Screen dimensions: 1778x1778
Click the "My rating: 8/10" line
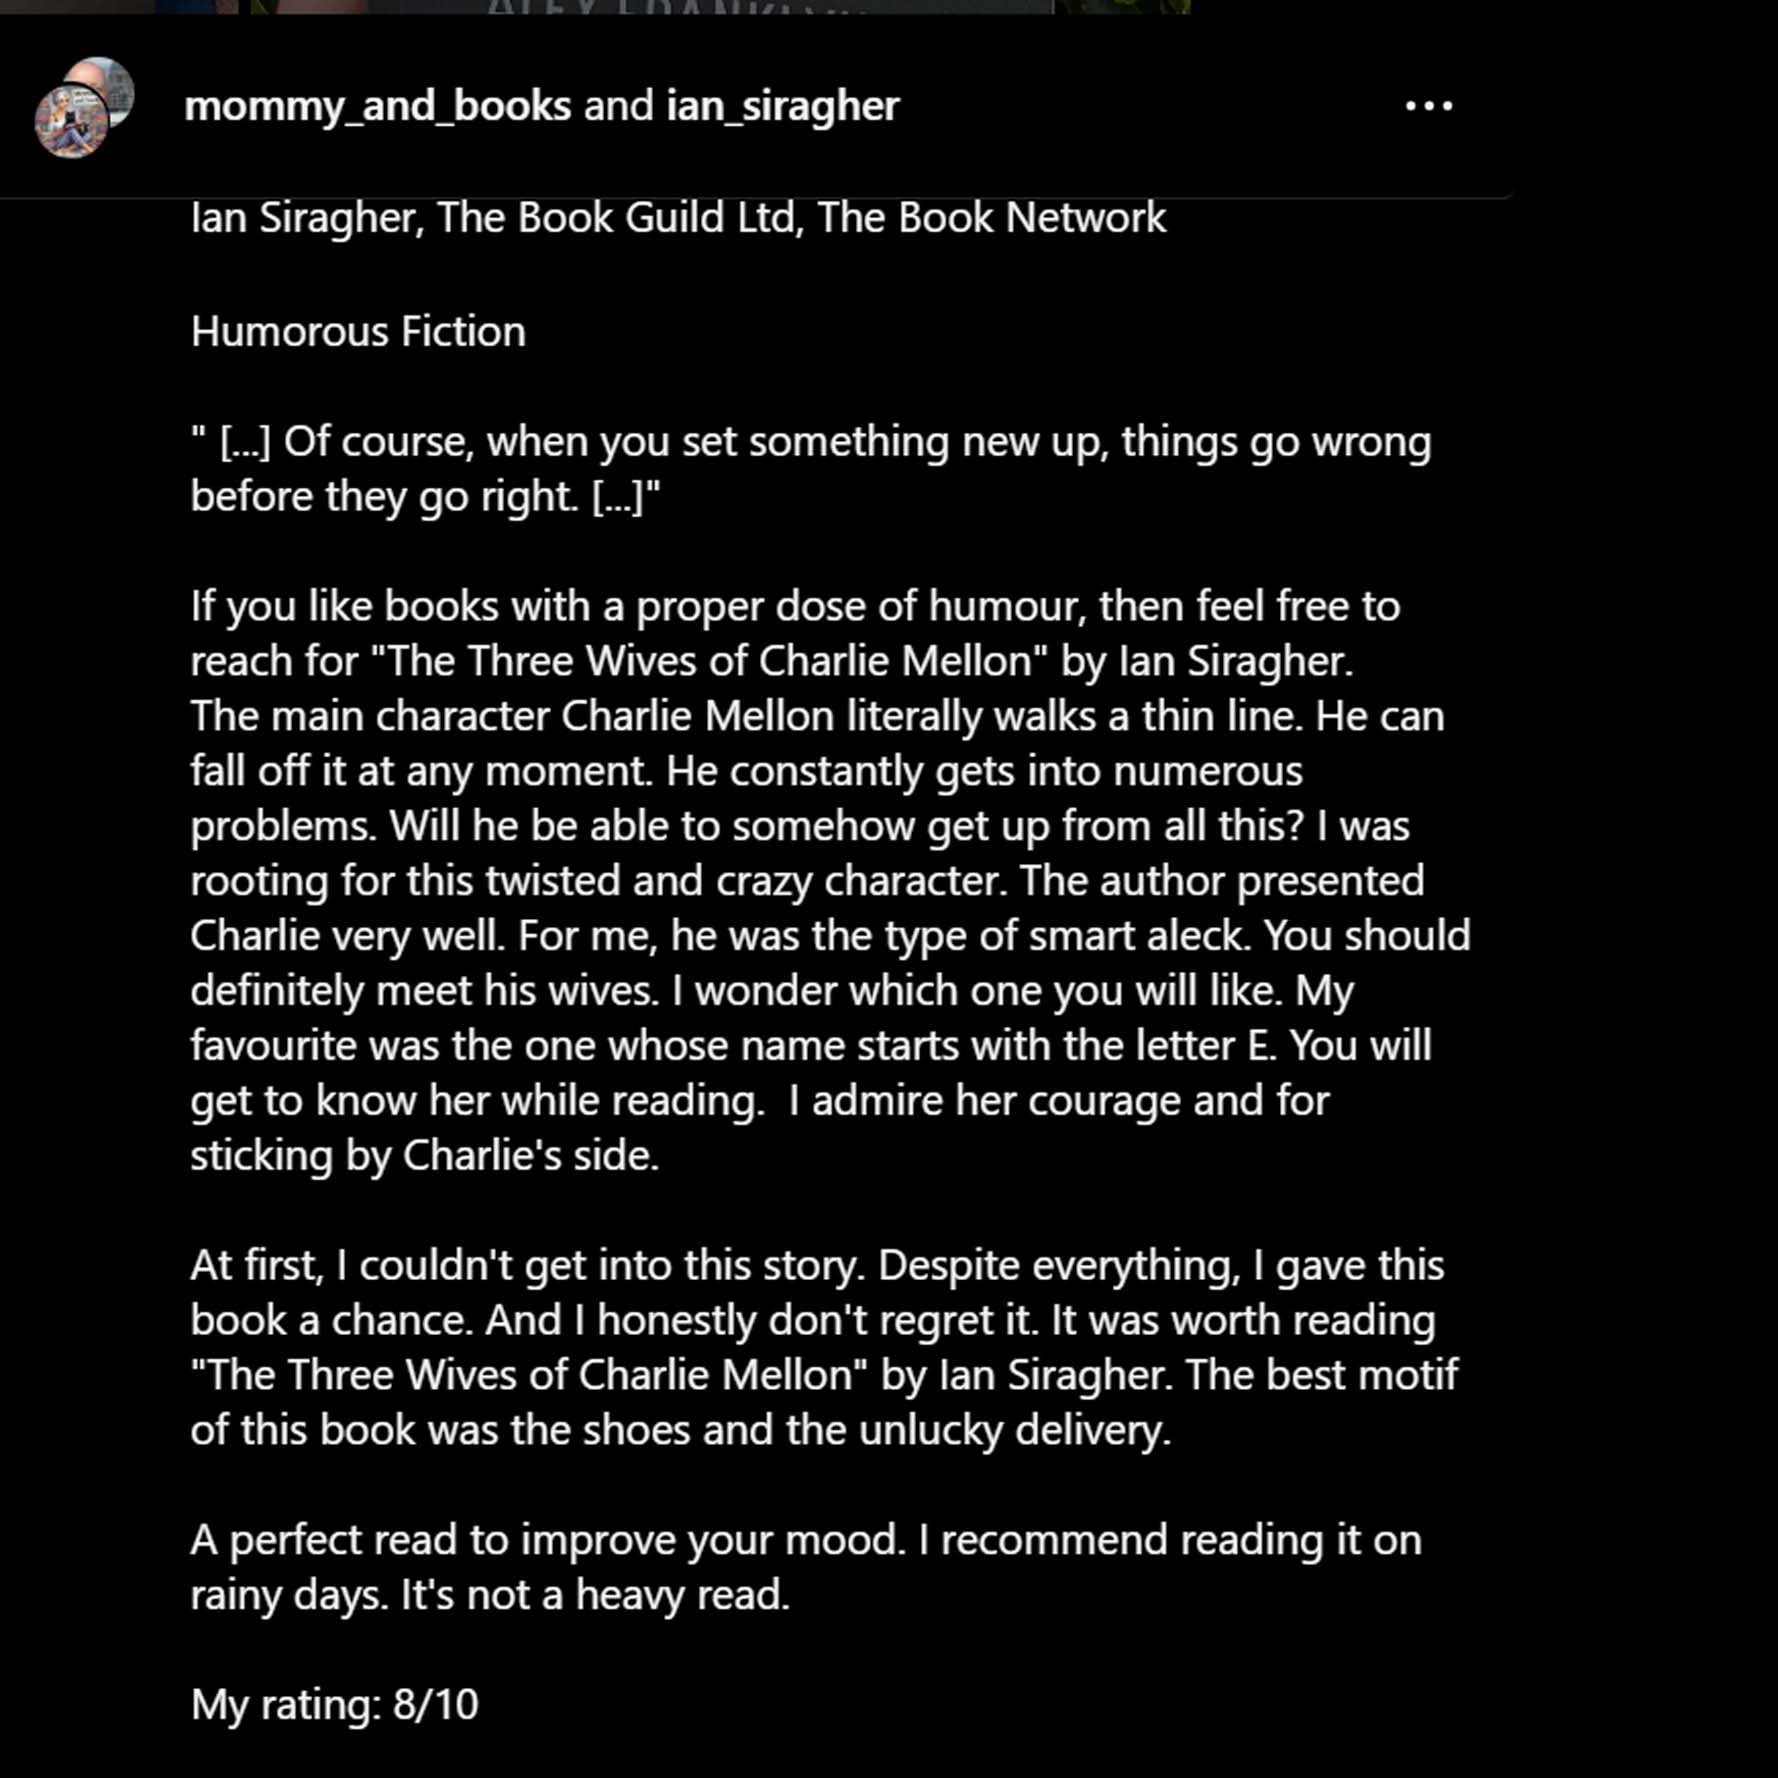tap(334, 1705)
